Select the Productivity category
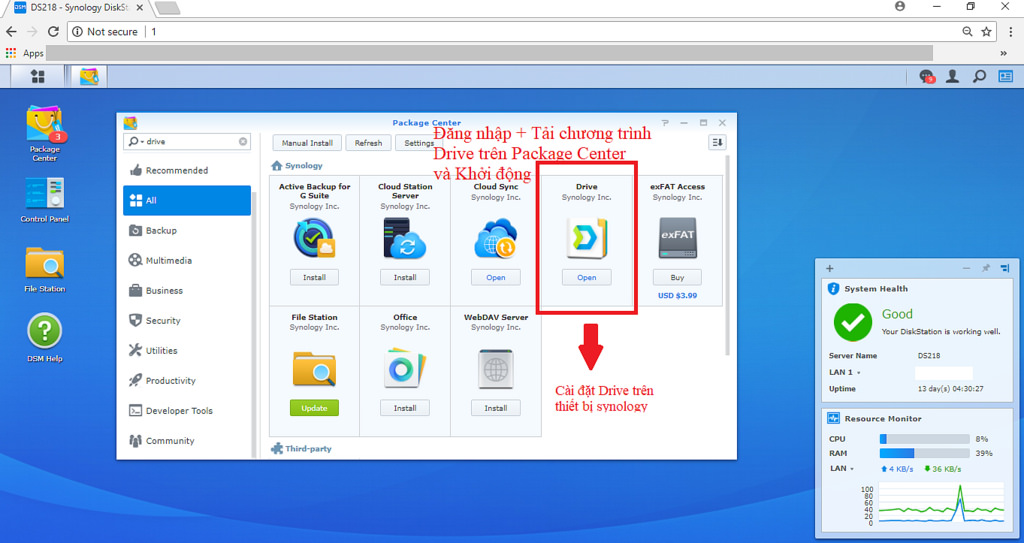Viewport: 1024px width, 543px height. click(187, 380)
